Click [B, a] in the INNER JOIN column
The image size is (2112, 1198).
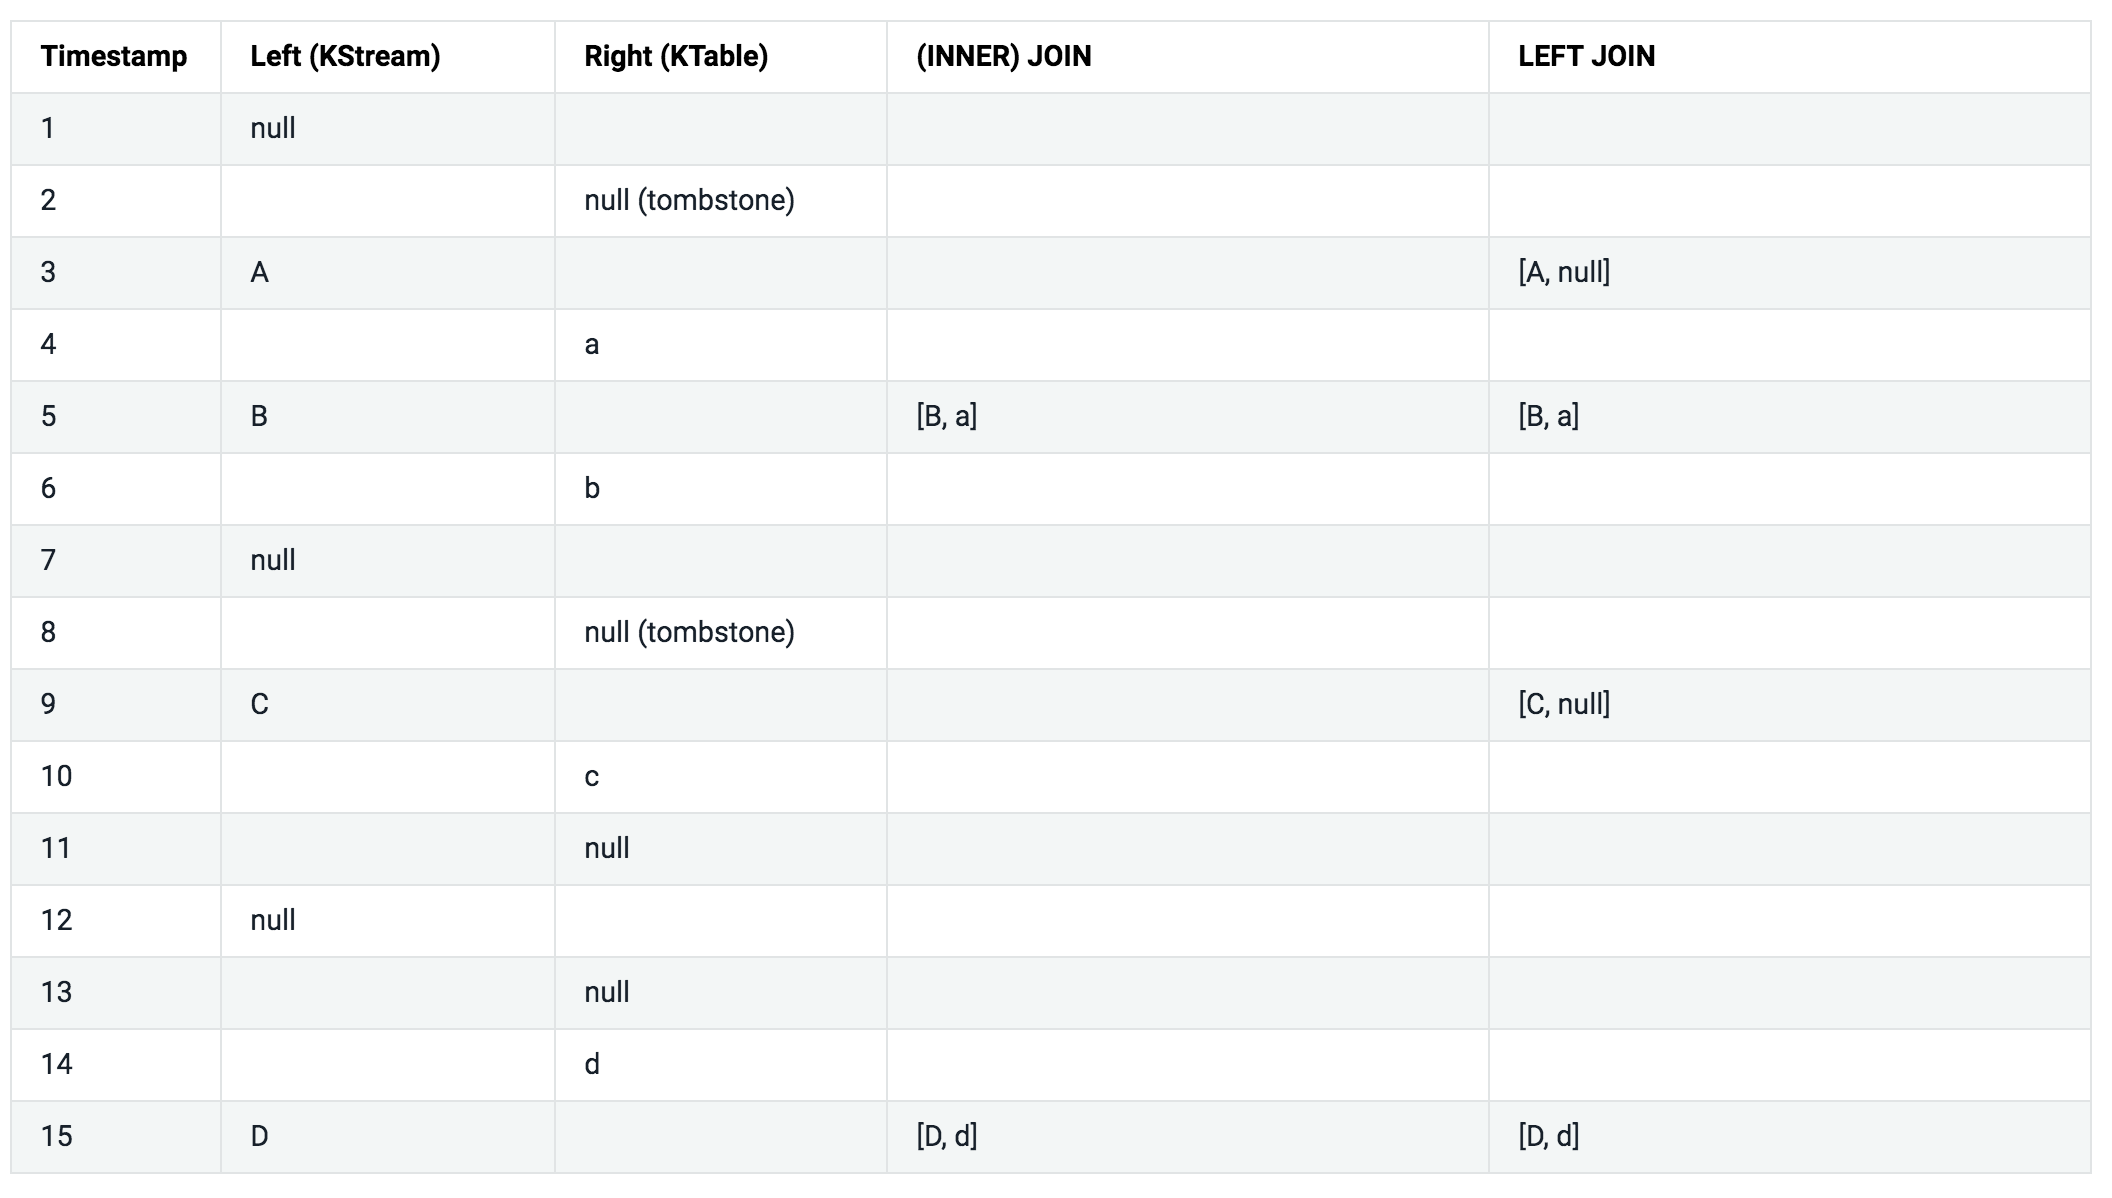pyautogui.click(x=946, y=416)
